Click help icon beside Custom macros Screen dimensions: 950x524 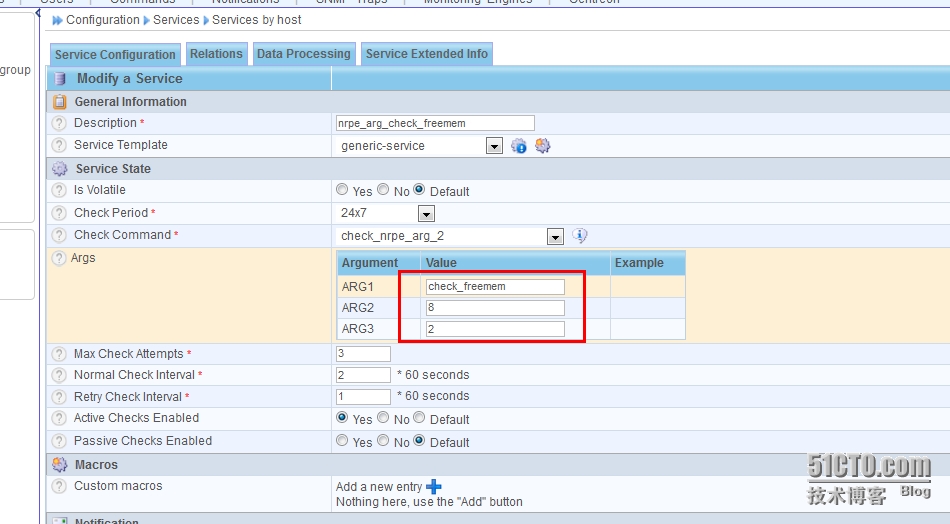[x=59, y=486]
